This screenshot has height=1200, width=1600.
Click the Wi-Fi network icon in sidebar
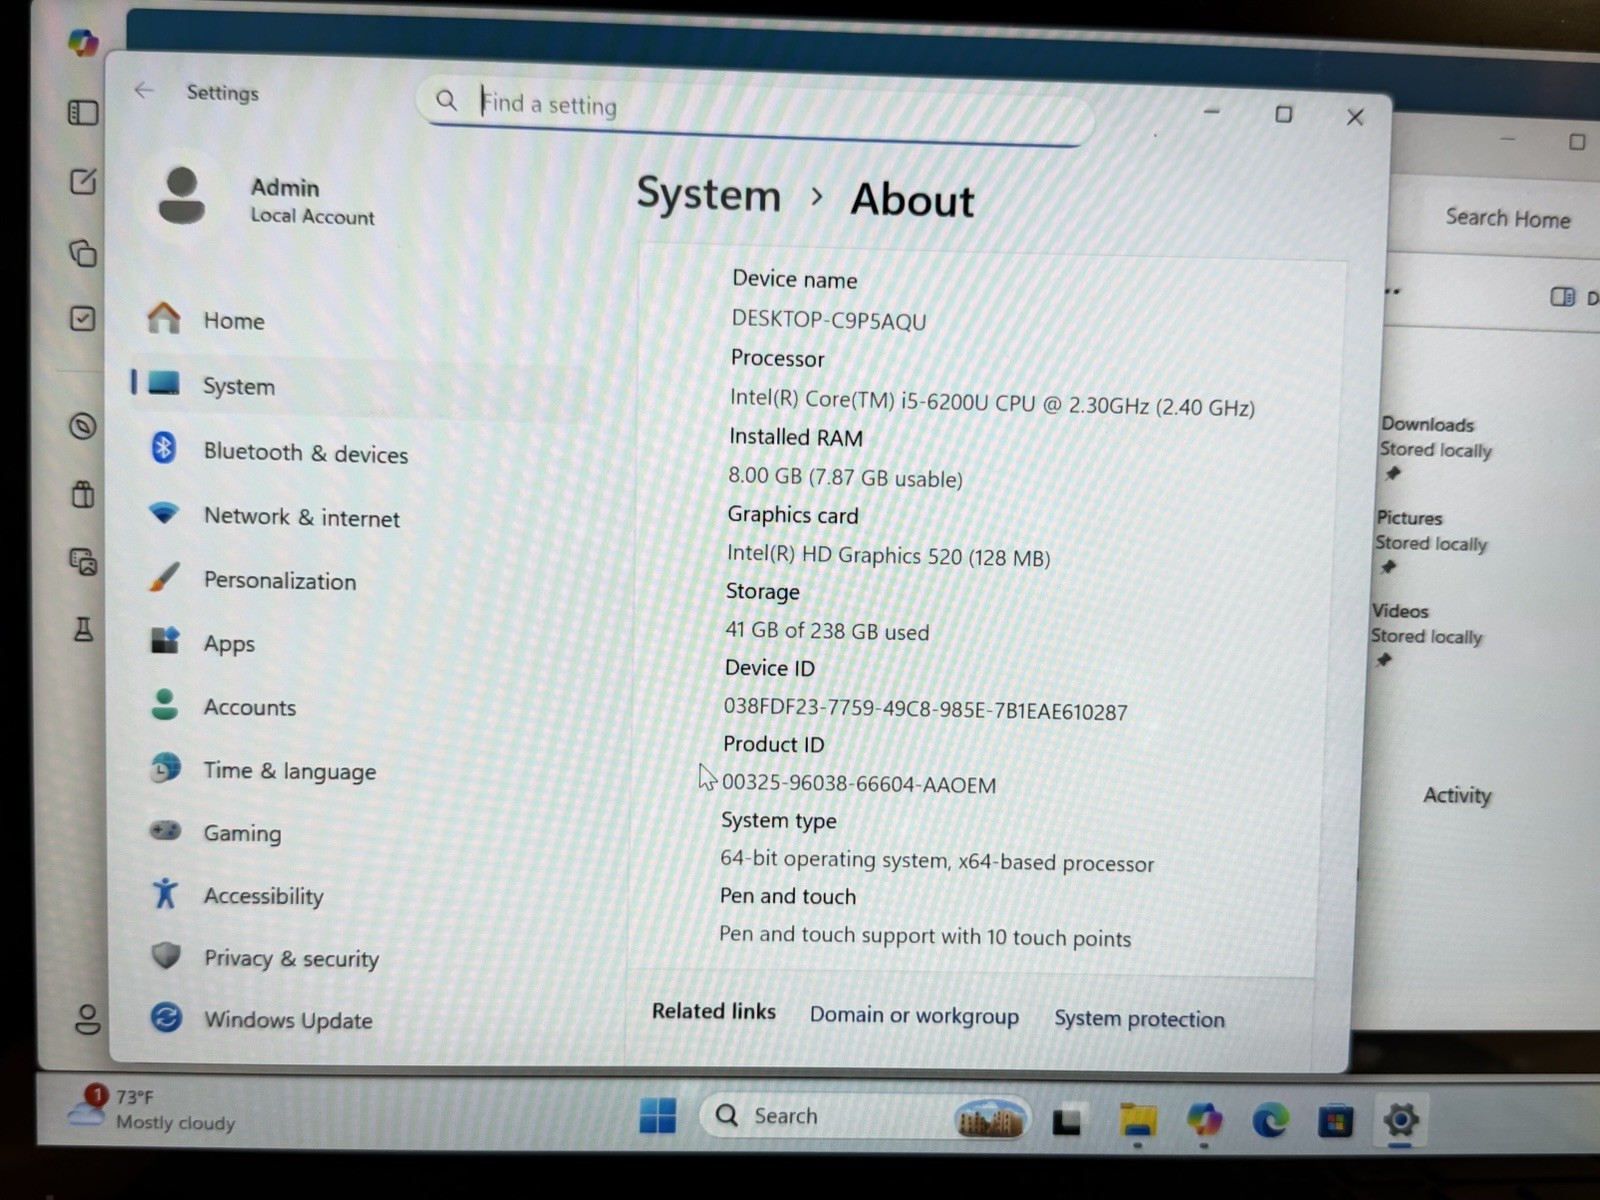[x=164, y=513]
